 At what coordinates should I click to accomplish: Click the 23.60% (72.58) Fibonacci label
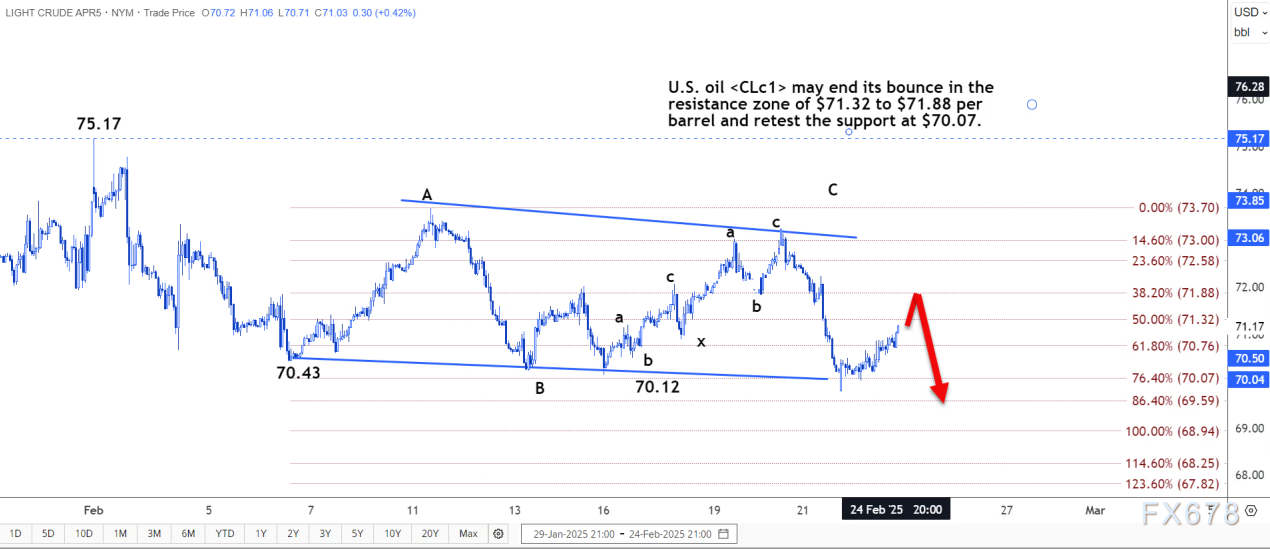1174,261
